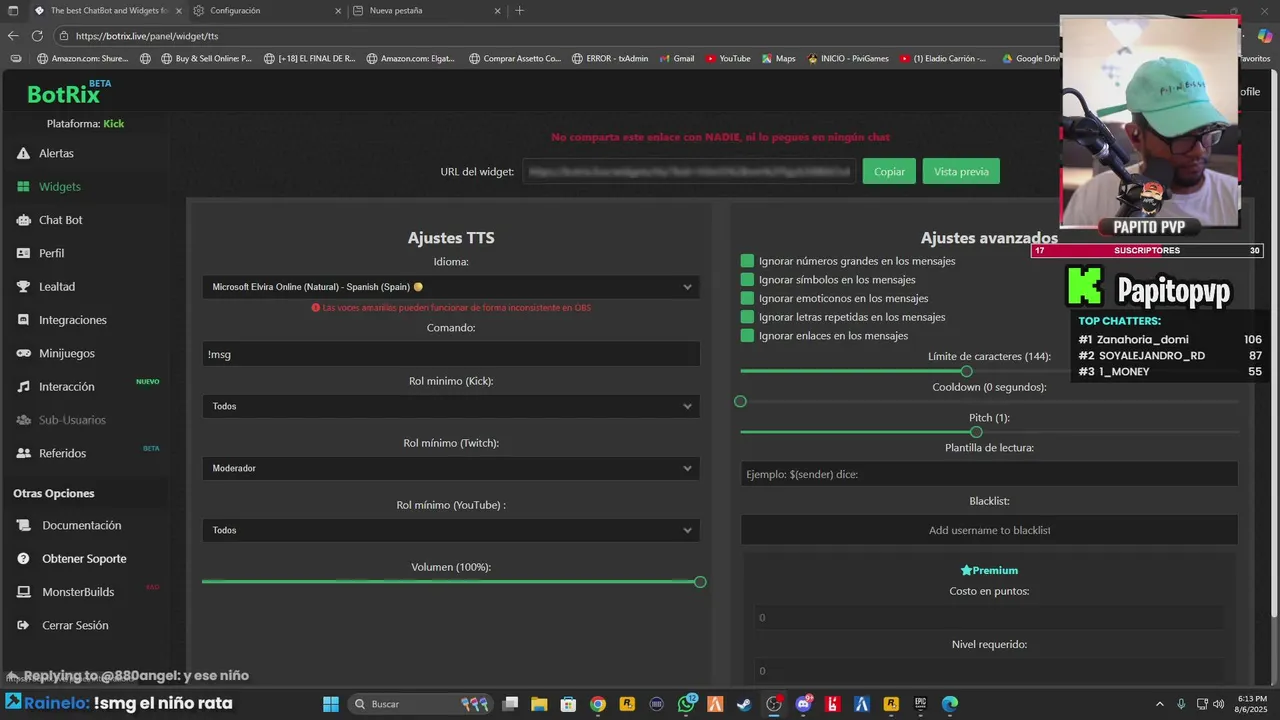This screenshot has height=720, width=1280.
Task: Open the Rol mínimo (Twitch) dropdown
Action: [x=451, y=468]
